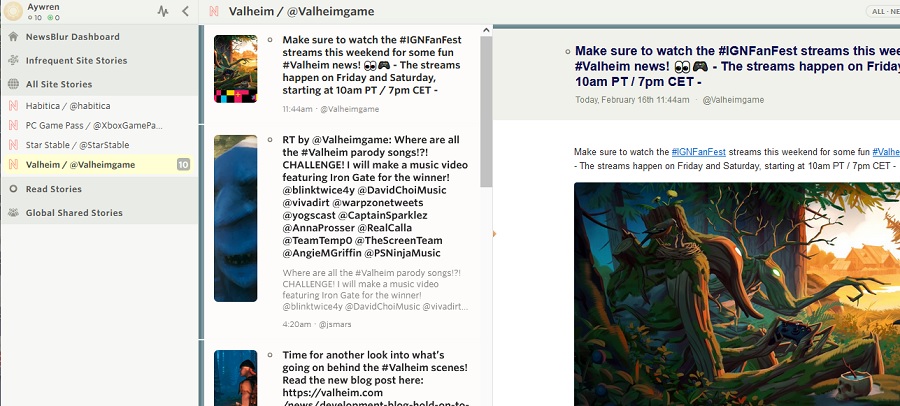Open the Valheim parody songs story
The height and width of the screenshot is (406, 900).
pos(375,196)
